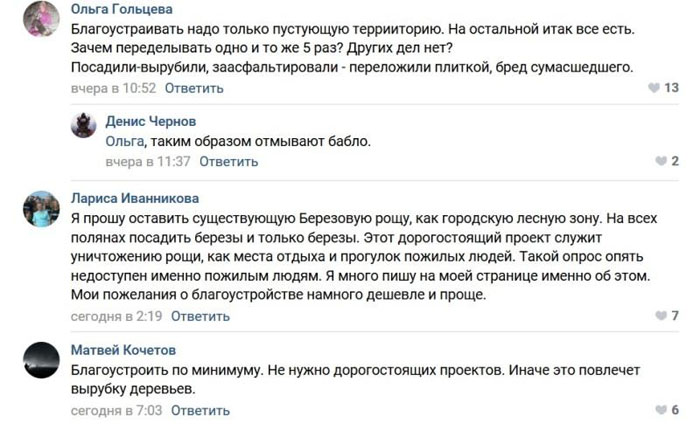Click timestamp 'вчера в 10:52'

coord(114,88)
